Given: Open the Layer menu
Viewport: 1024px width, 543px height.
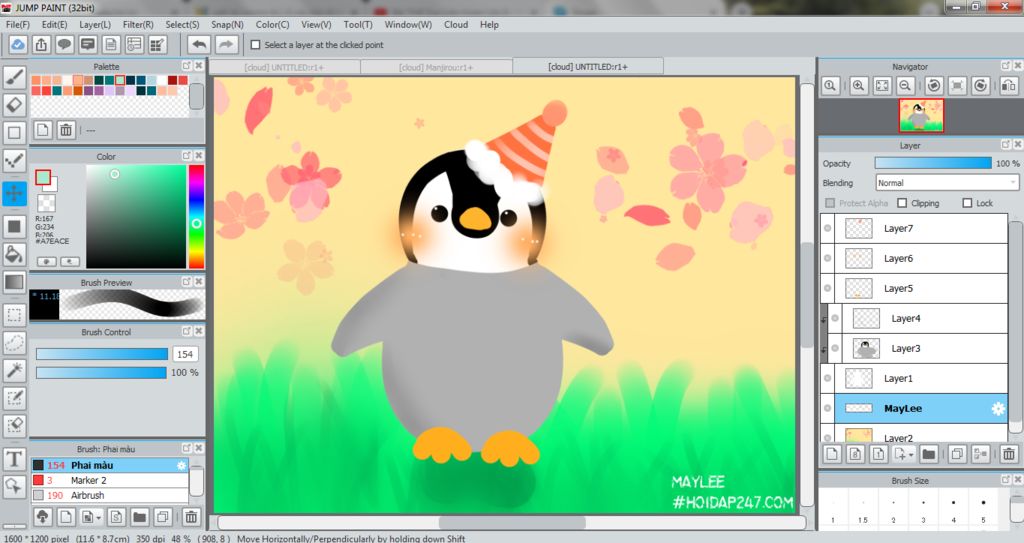Looking at the screenshot, I should (95, 24).
